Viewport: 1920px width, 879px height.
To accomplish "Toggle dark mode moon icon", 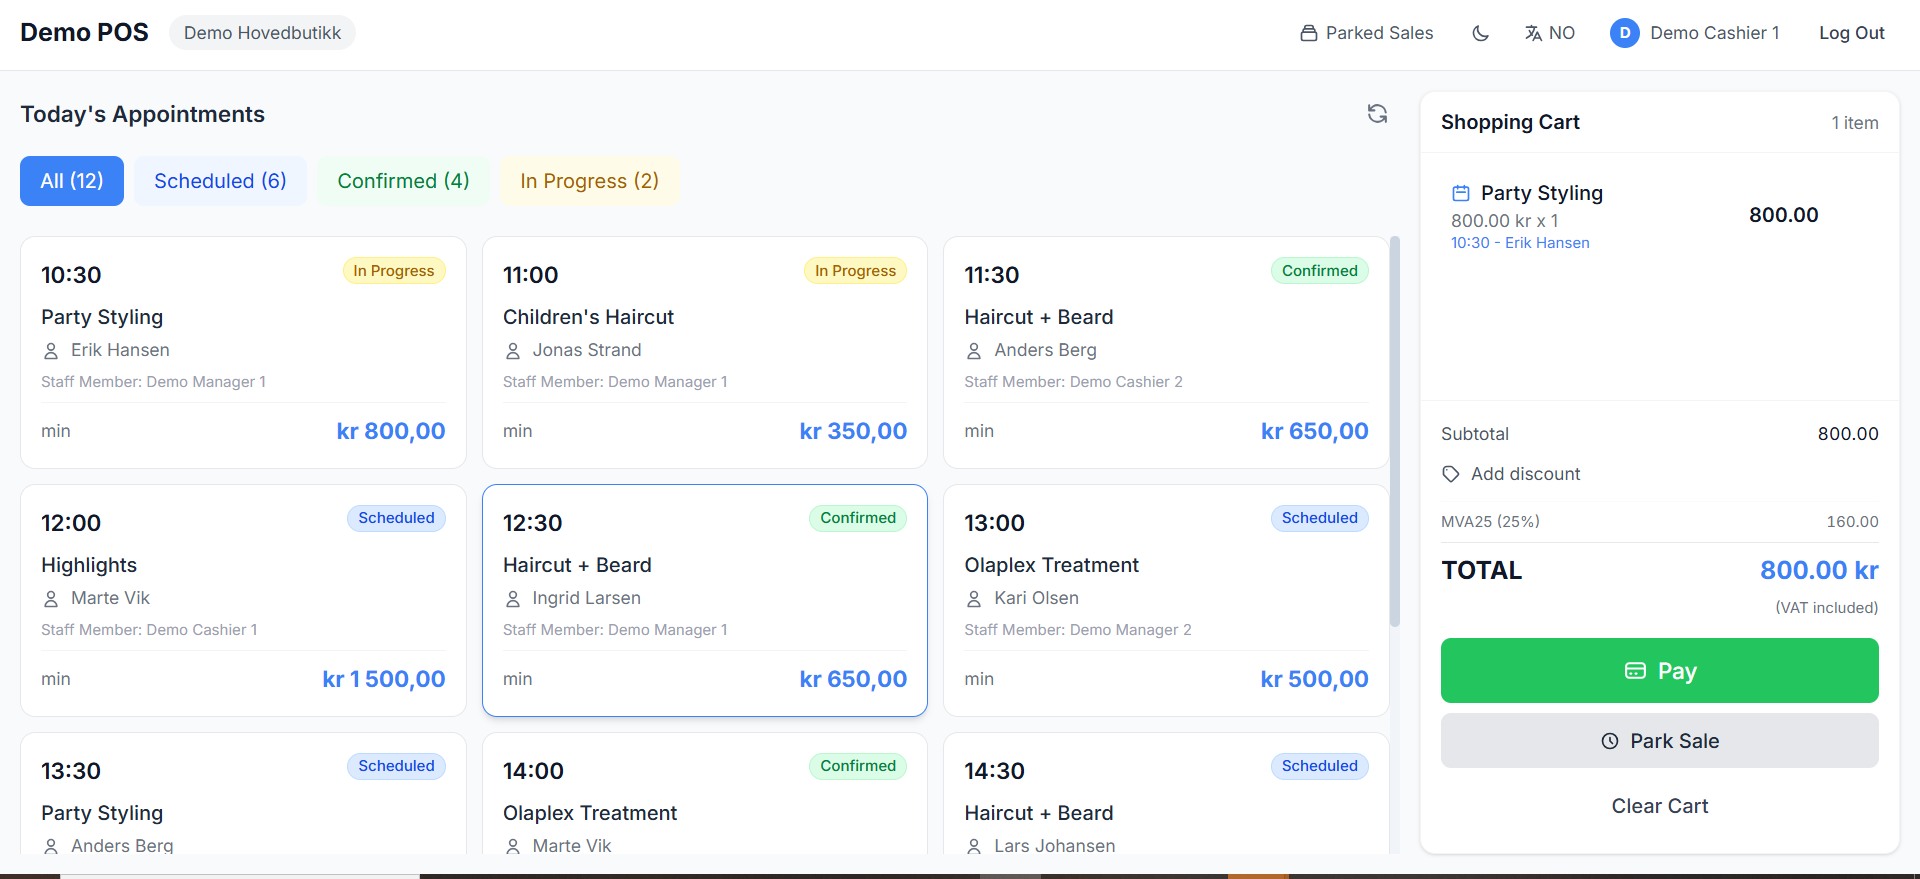I will coord(1481,33).
